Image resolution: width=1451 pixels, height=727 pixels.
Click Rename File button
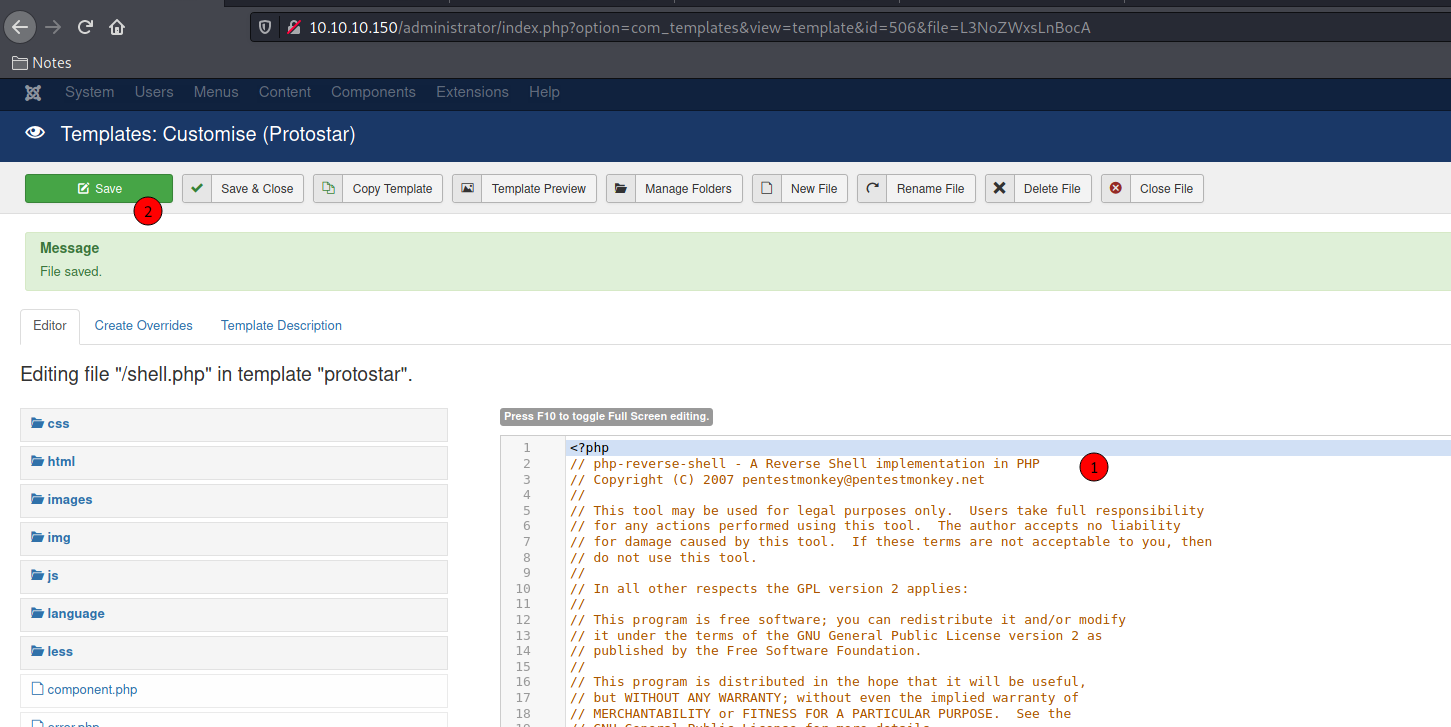point(916,188)
